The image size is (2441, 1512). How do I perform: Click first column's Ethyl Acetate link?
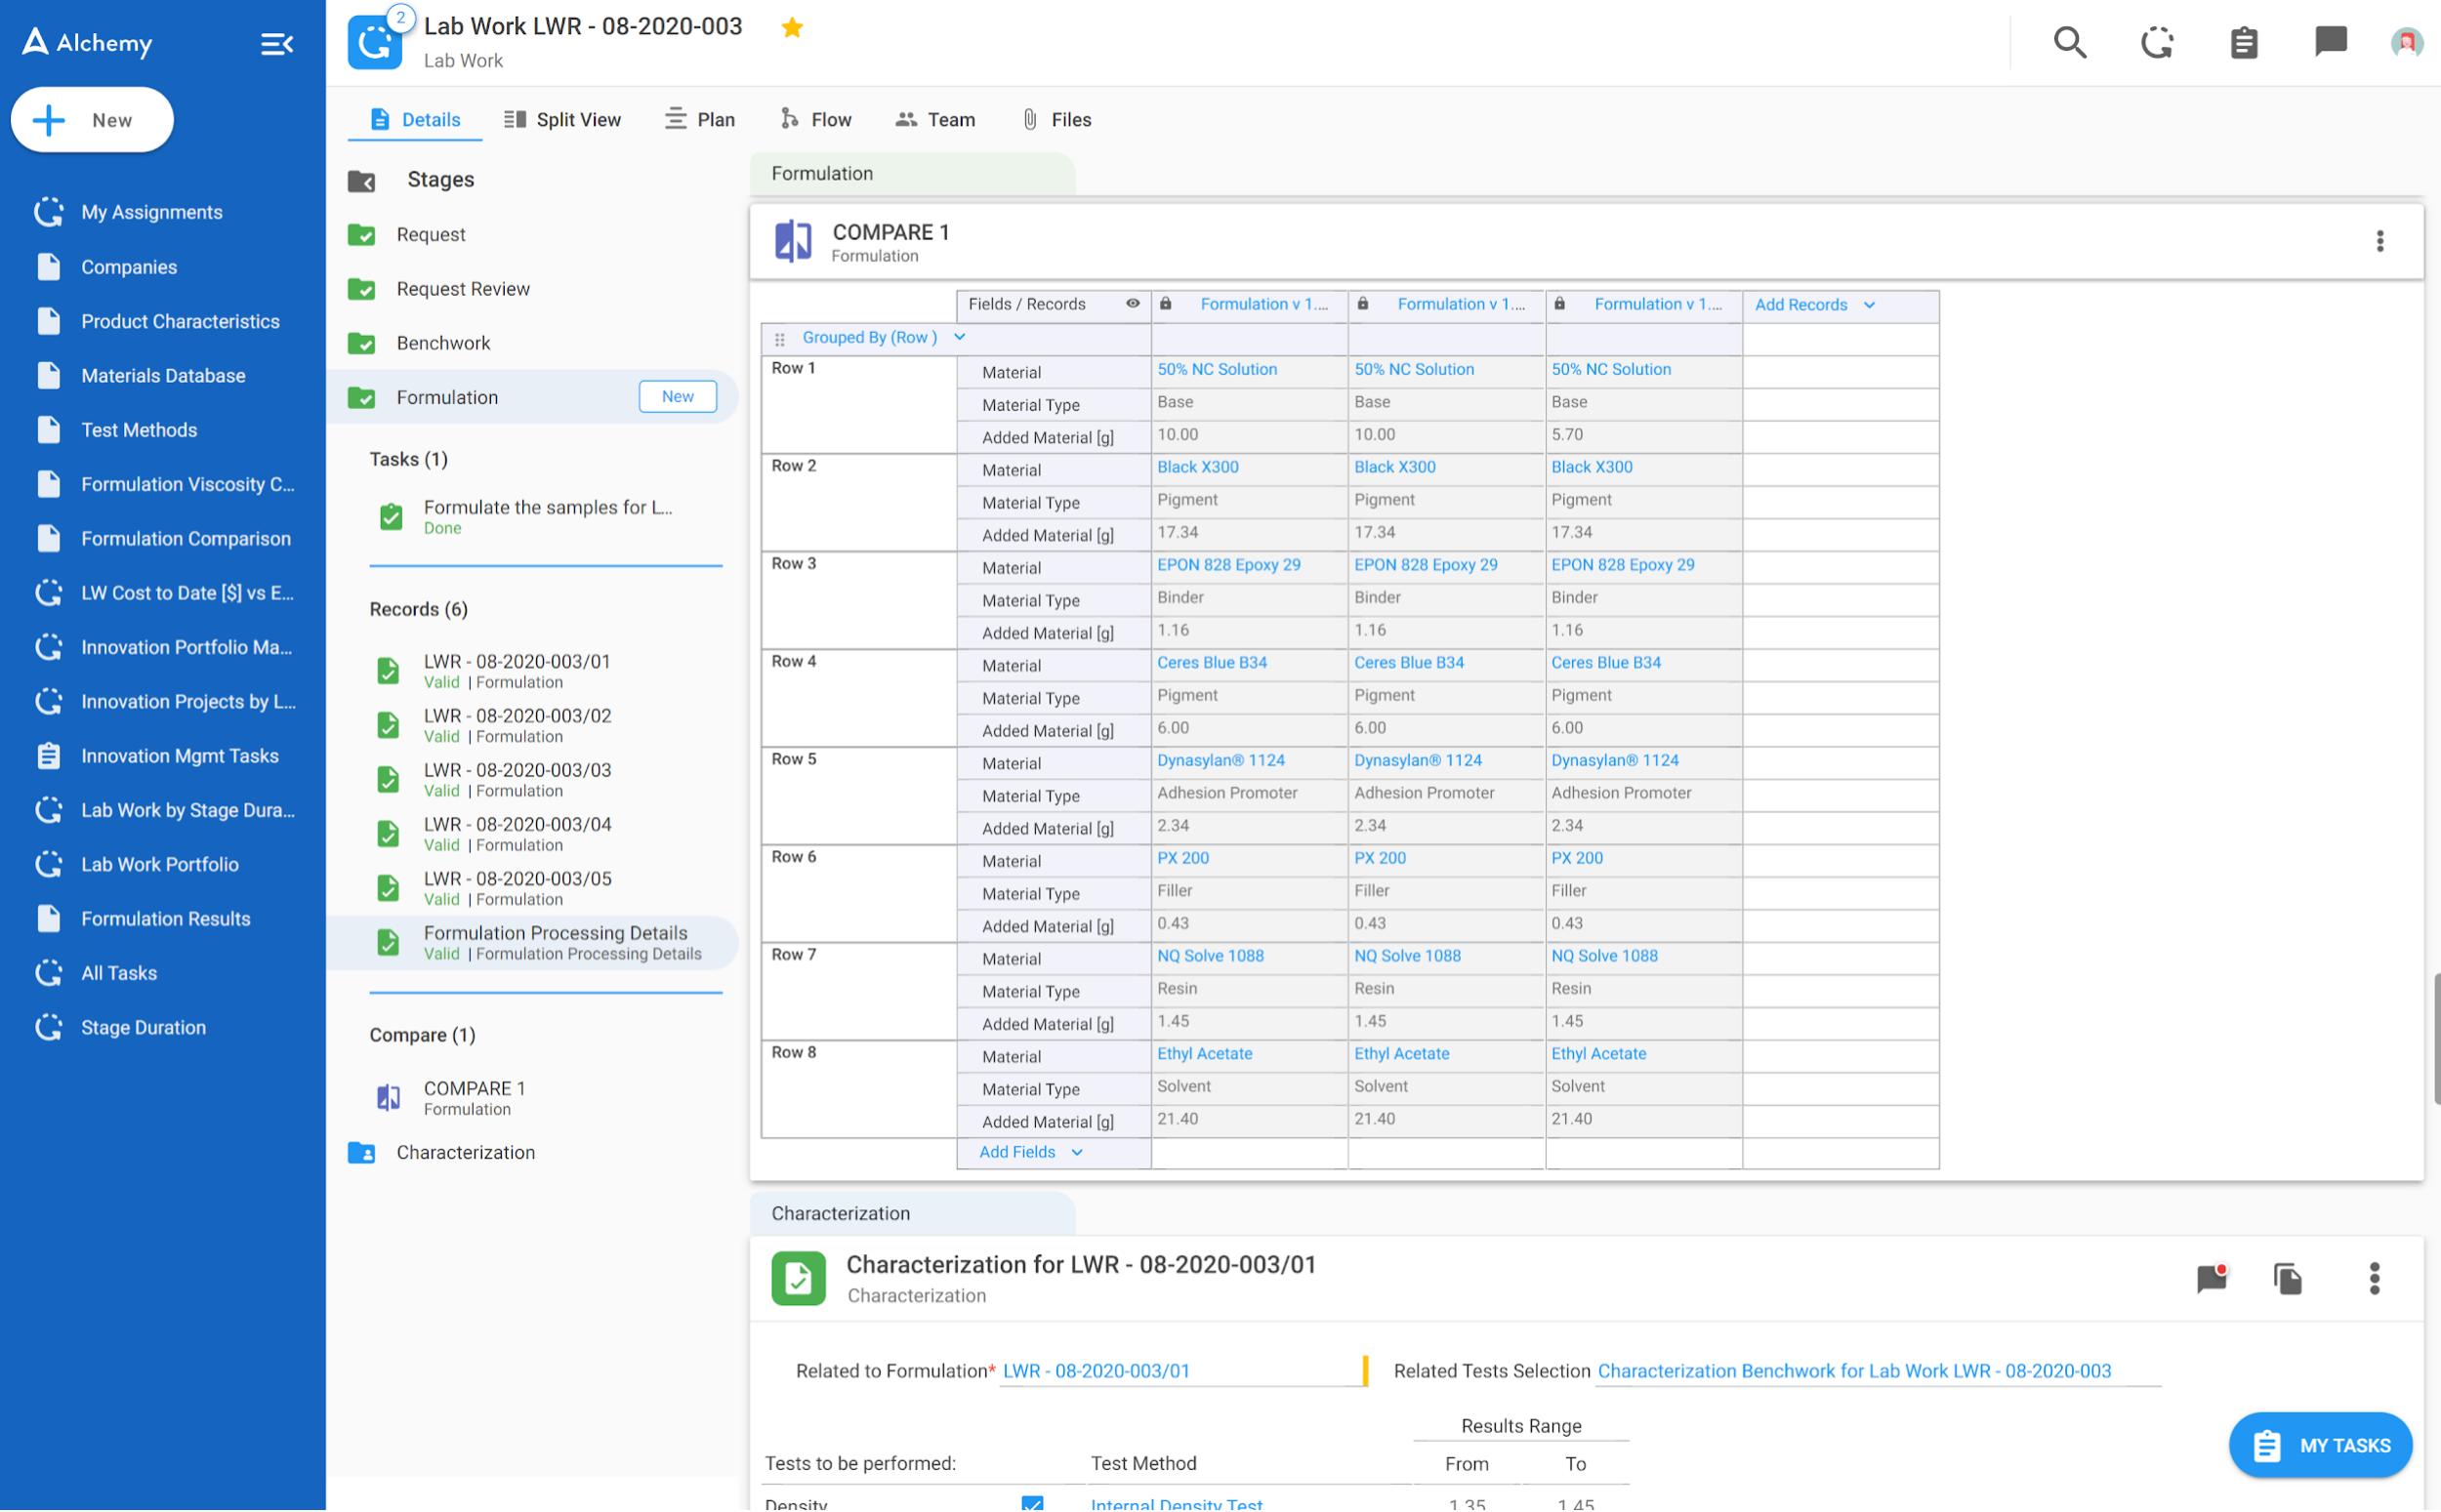tap(1204, 1054)
